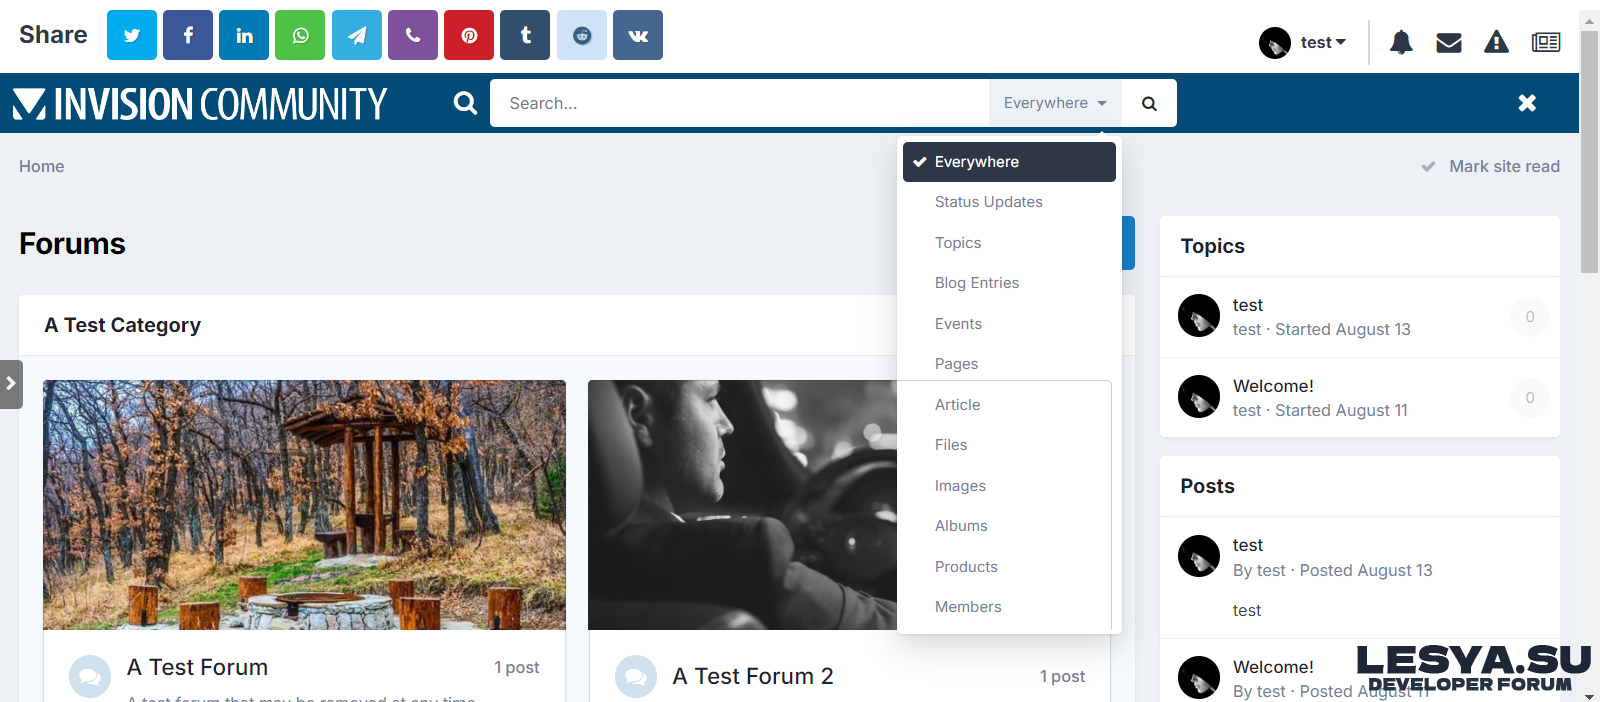
Task: Open notifications bell icon
Action: [x=1401, y=42]
